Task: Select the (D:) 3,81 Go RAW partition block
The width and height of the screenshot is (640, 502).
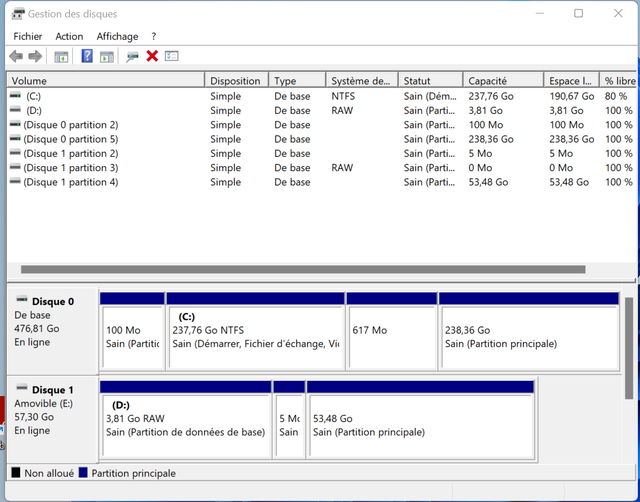Action: click(x=186, y=420)
